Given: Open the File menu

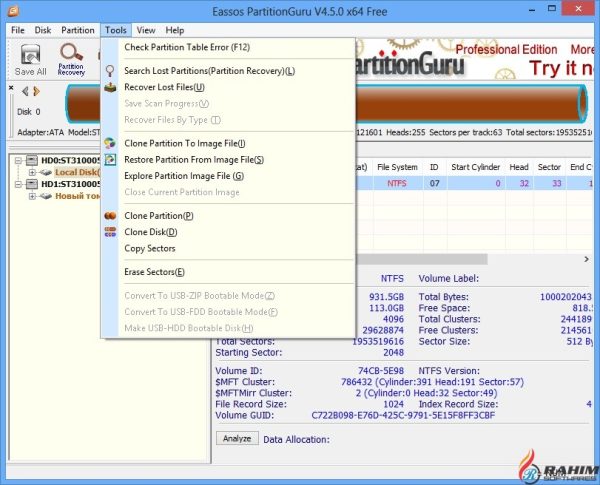Looking at the screenshot, I should click(18, 30).
